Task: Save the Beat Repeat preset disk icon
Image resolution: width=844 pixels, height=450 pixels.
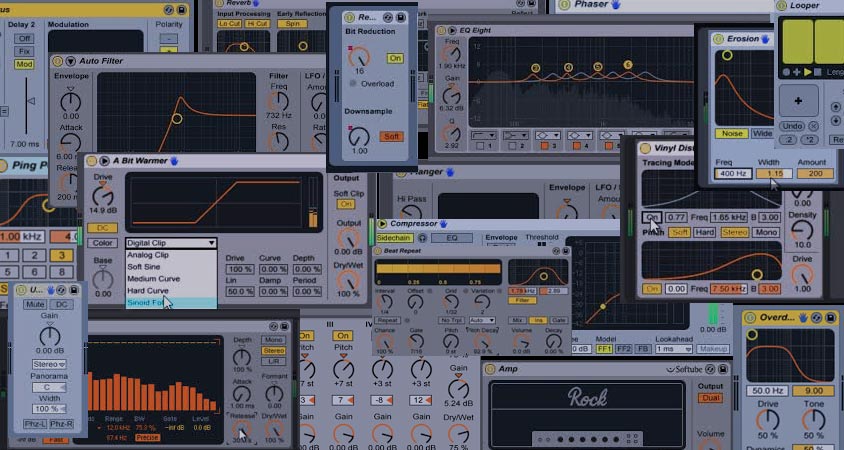Action: 566,251
